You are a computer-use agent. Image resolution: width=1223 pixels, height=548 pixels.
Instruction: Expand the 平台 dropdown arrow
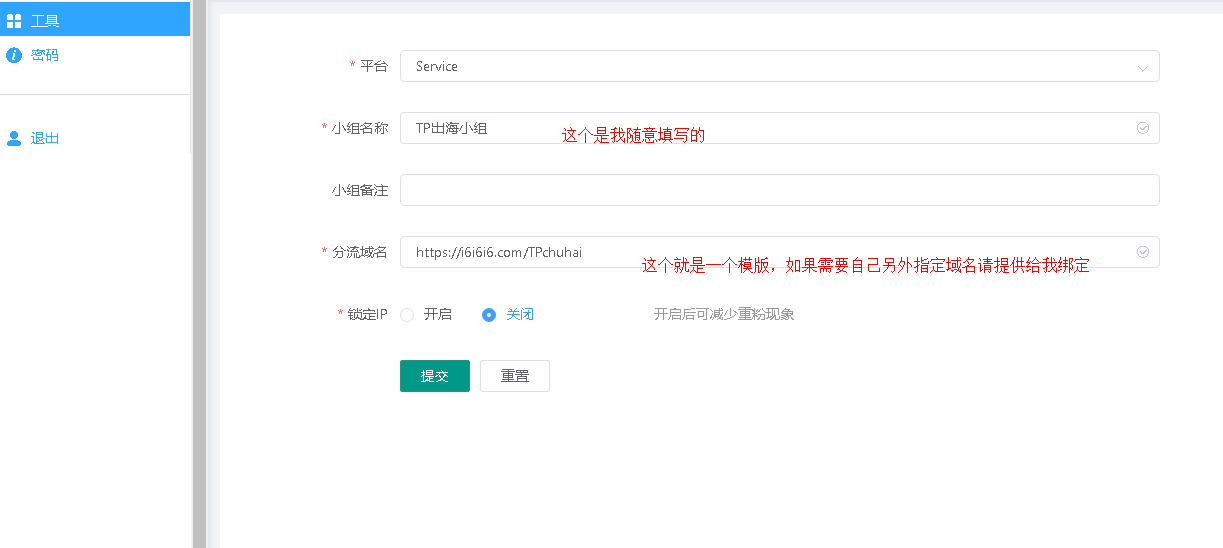click(x=1143, y=68)
